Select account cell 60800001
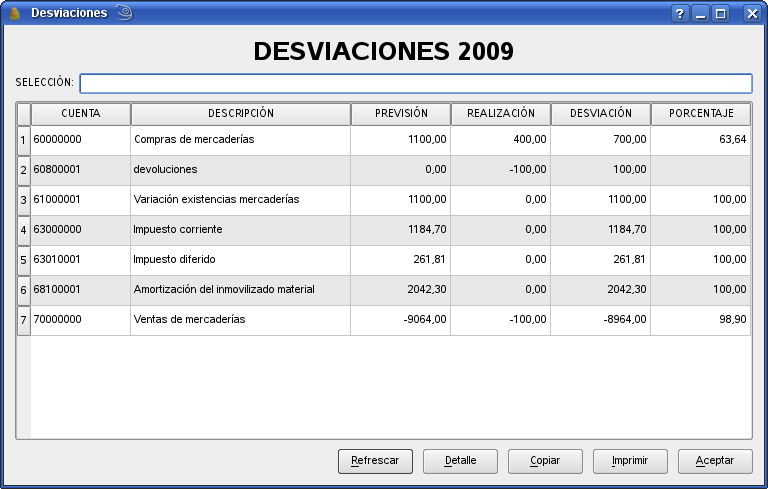This screenshot has width=768, height=489. (81, 171)
